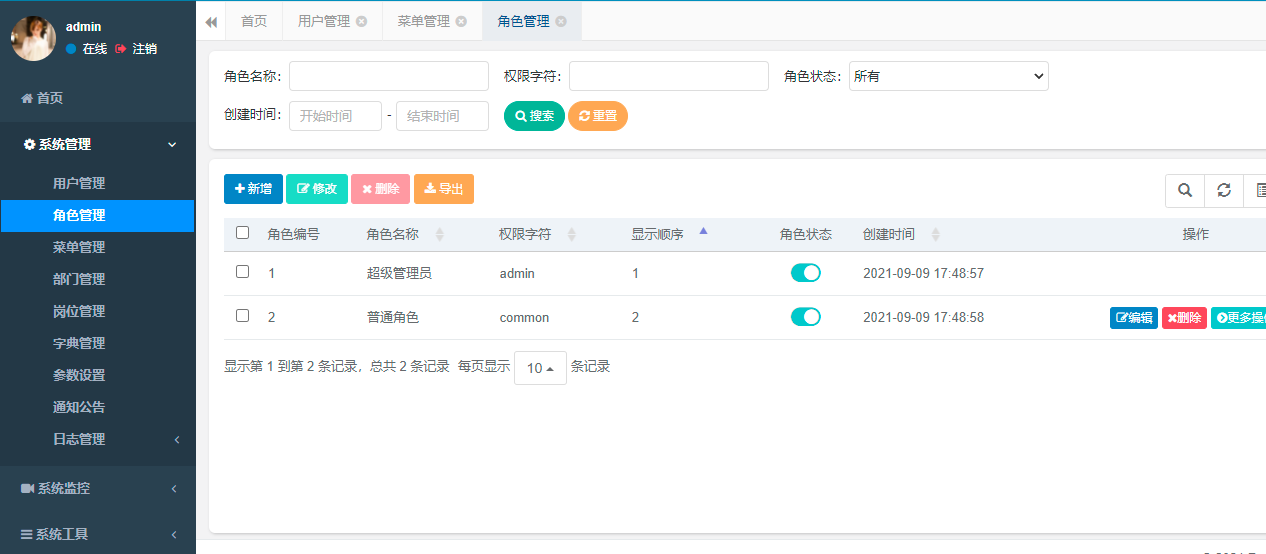Screen dimensions: 1266x554
Task: Click the 权限字符 input field
Action: point(669,76)
